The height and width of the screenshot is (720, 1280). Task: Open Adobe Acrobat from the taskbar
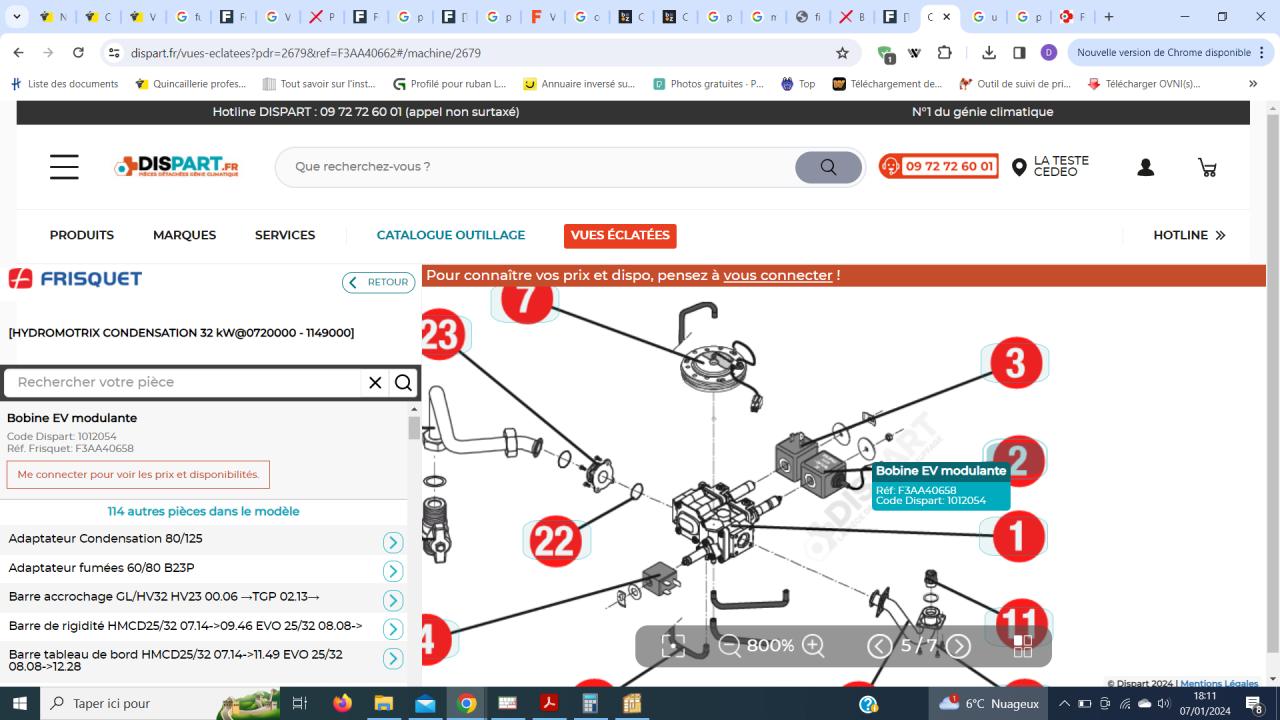[549, 703]
